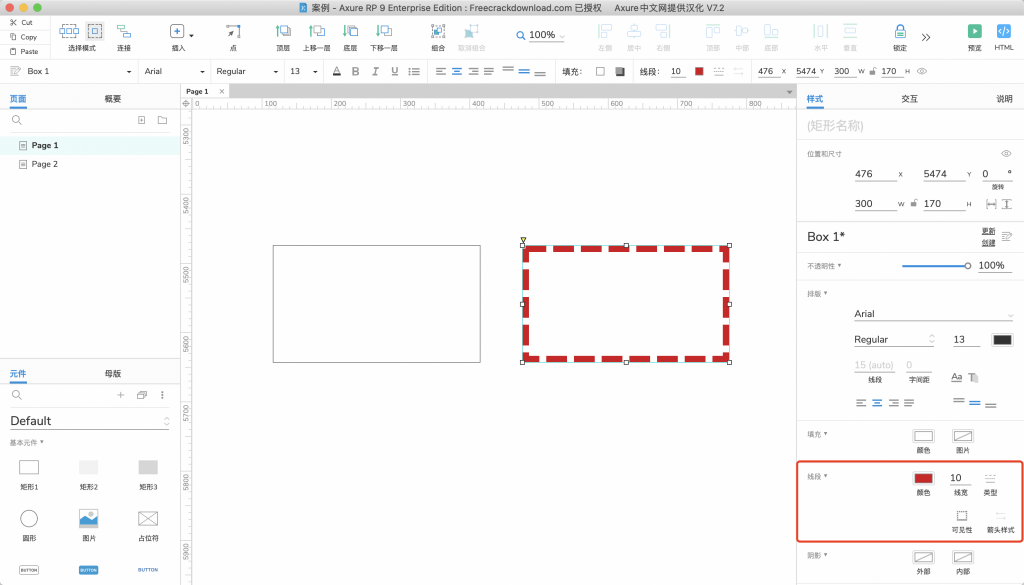Toggle the eye visibility icon in Style panel
Viewport: 1024px width, 585px height.
[1006, 153]
